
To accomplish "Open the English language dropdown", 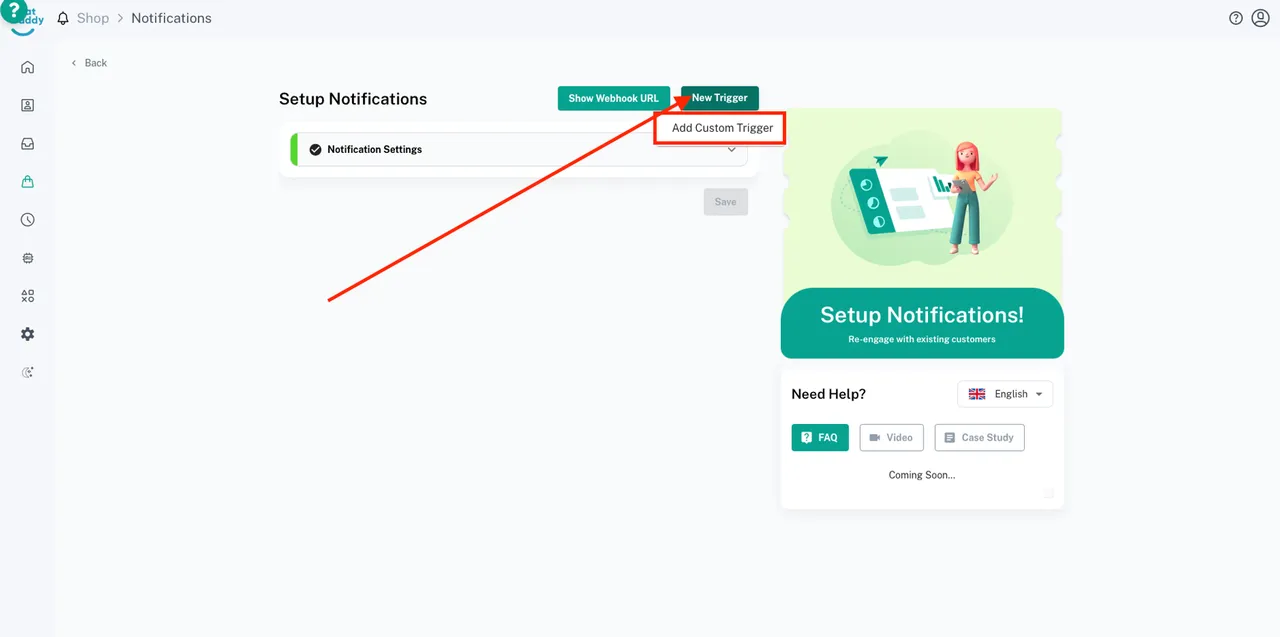I will [1005, 394].
